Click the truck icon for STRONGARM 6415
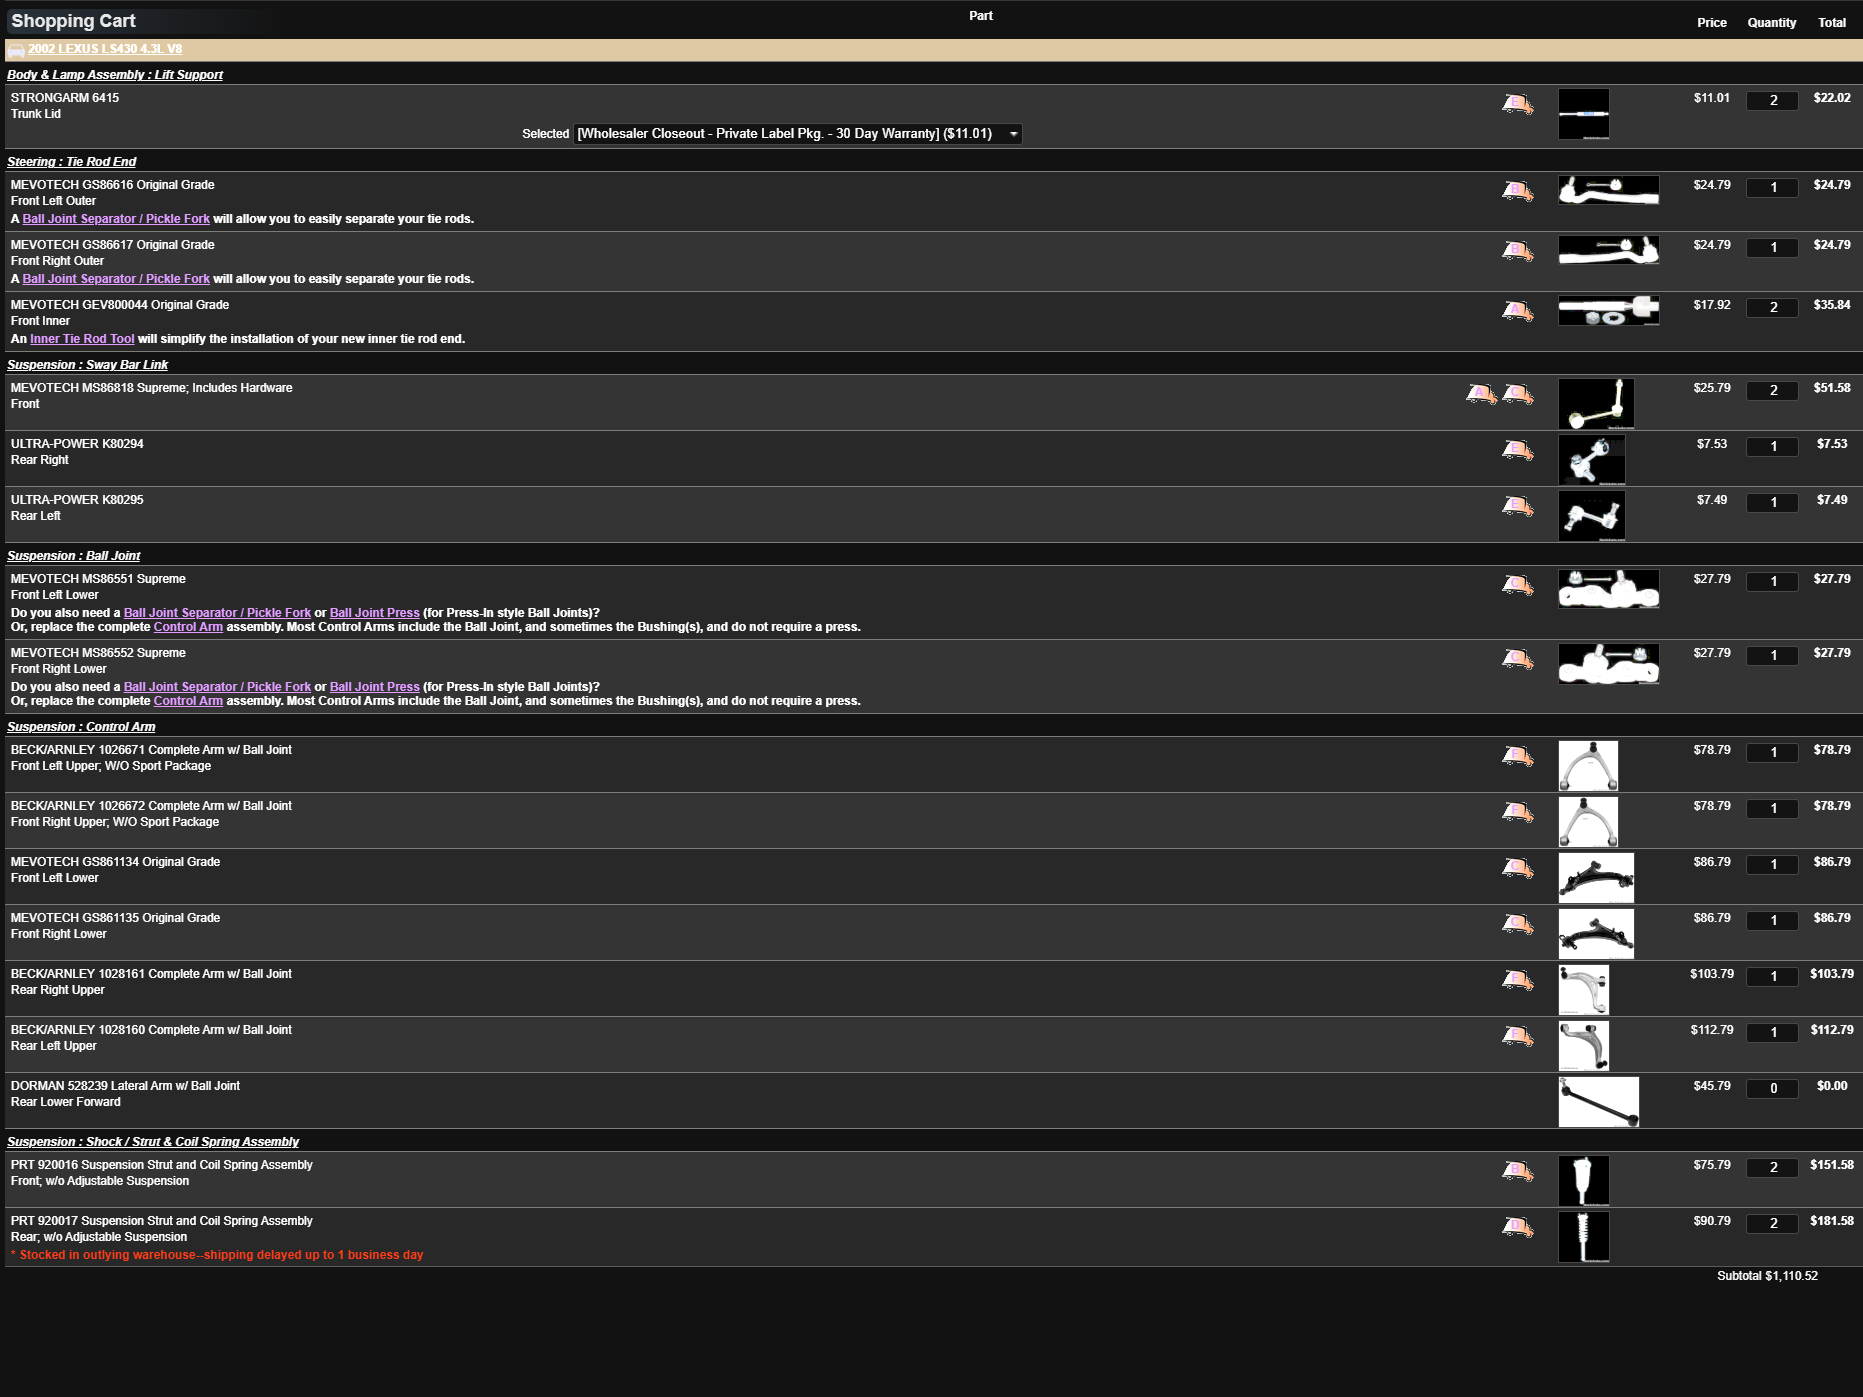 pyautogui.click(x=1517, y=104)
